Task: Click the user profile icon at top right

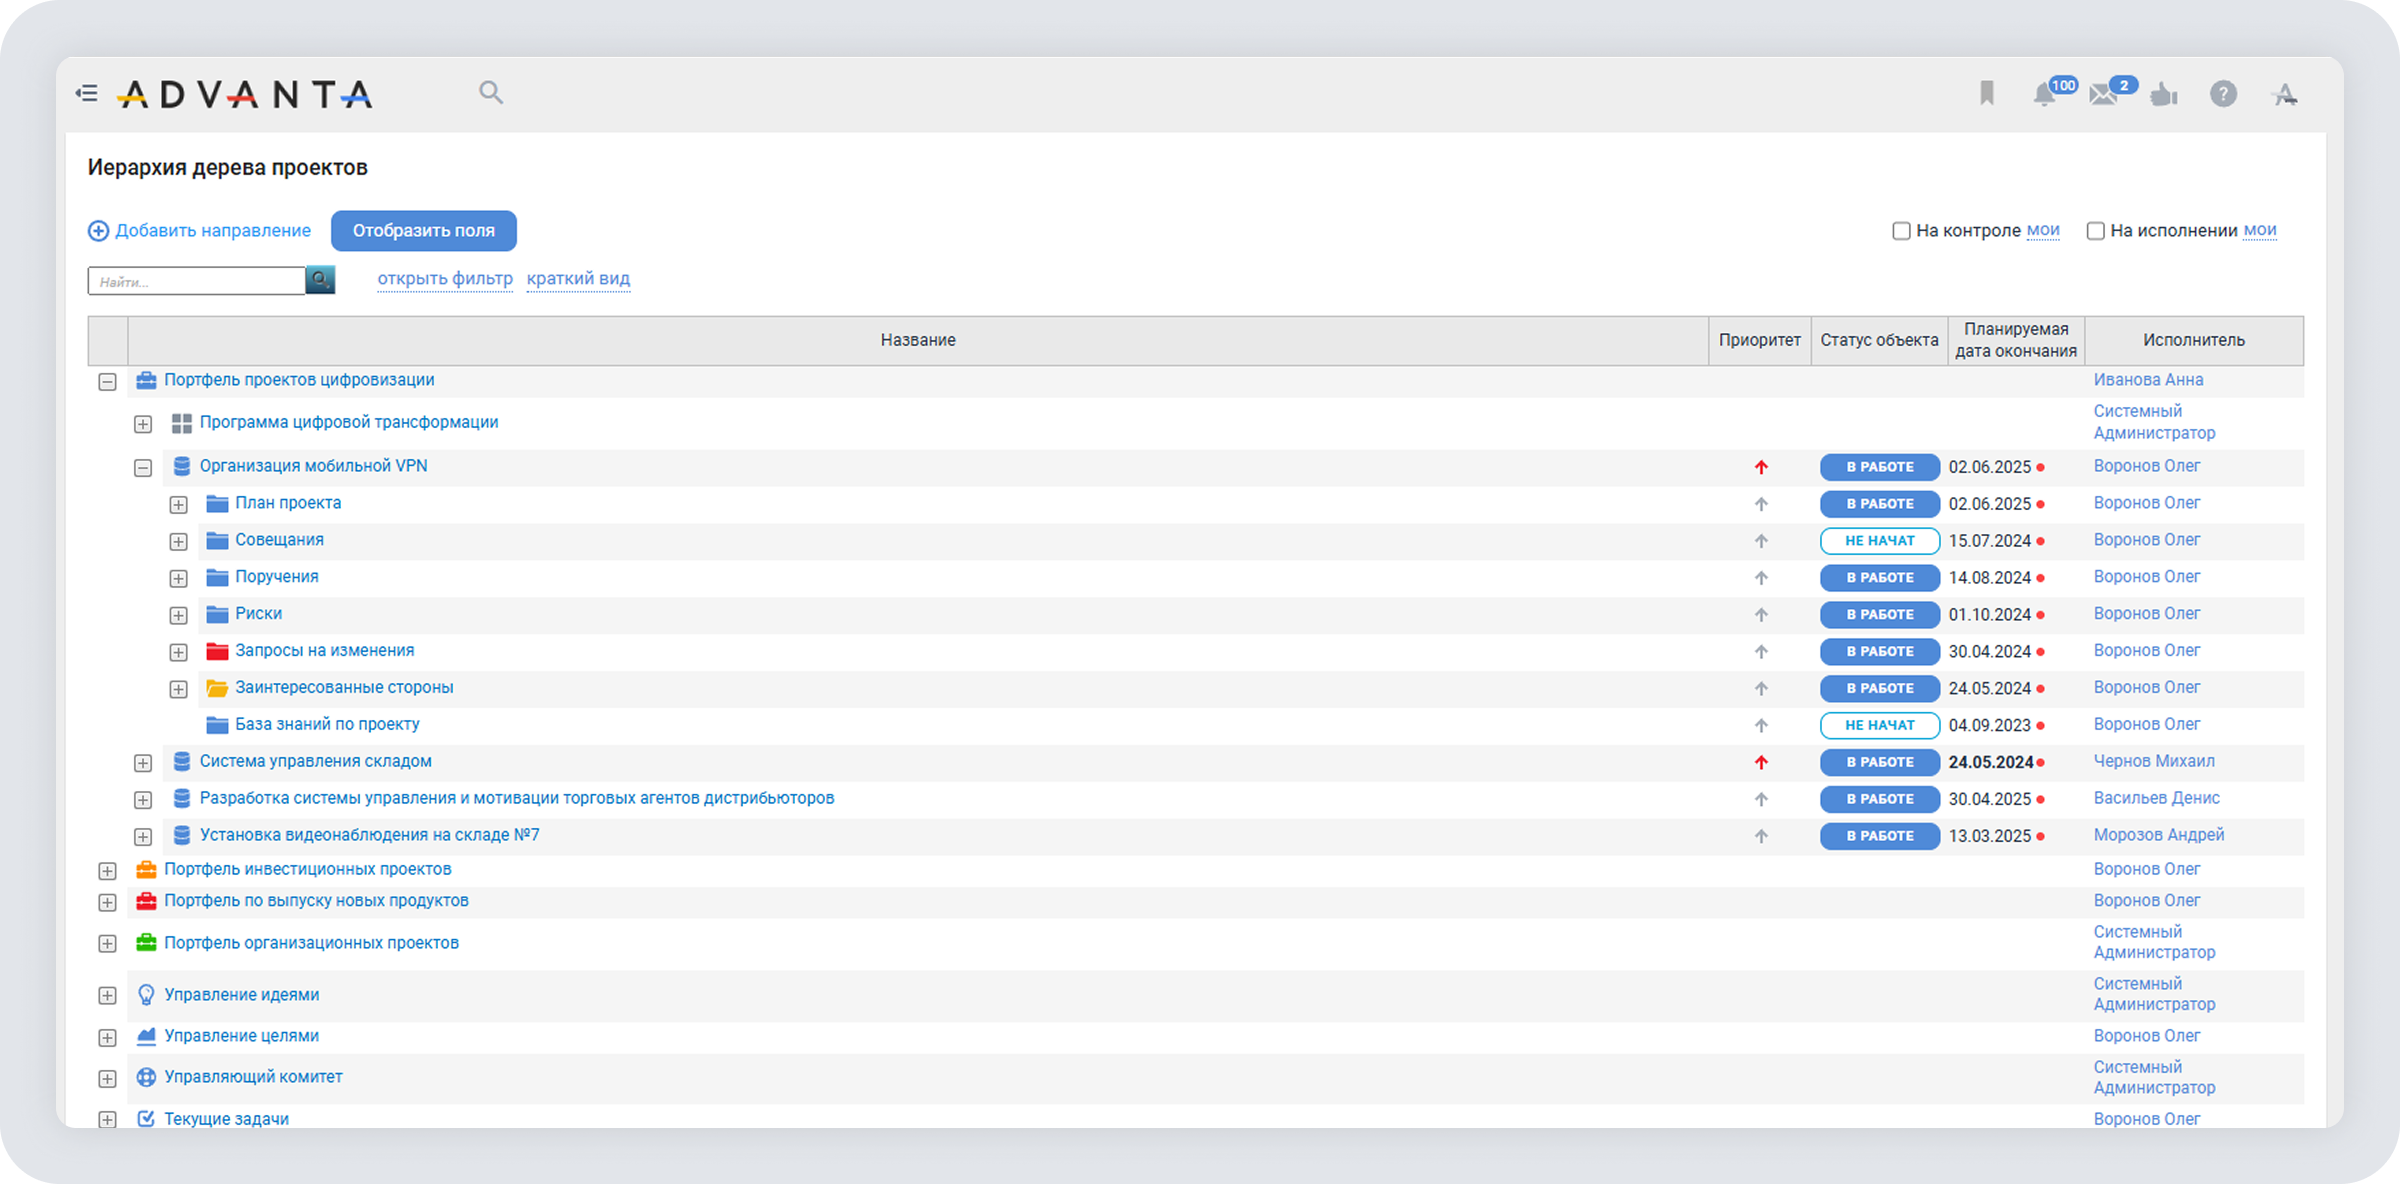Action: click(x=2284, y=95)
